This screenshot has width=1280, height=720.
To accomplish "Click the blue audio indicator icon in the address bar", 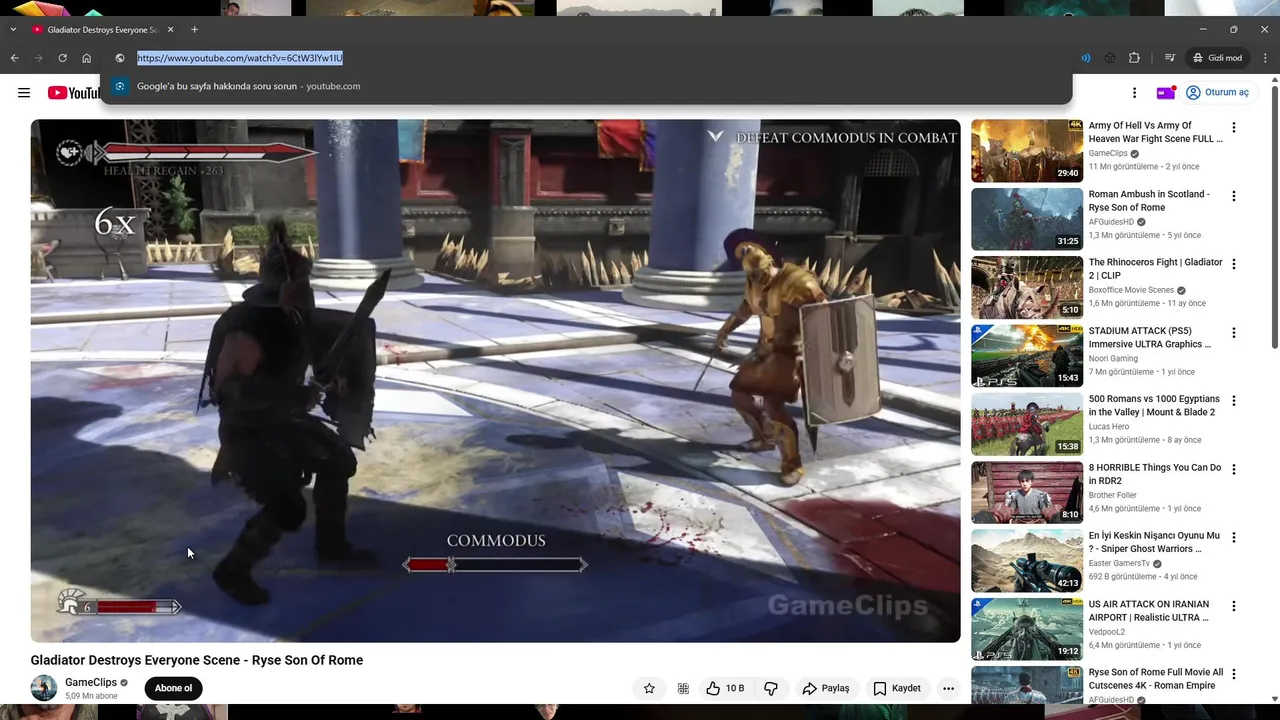I will (x=1085, y=58).
